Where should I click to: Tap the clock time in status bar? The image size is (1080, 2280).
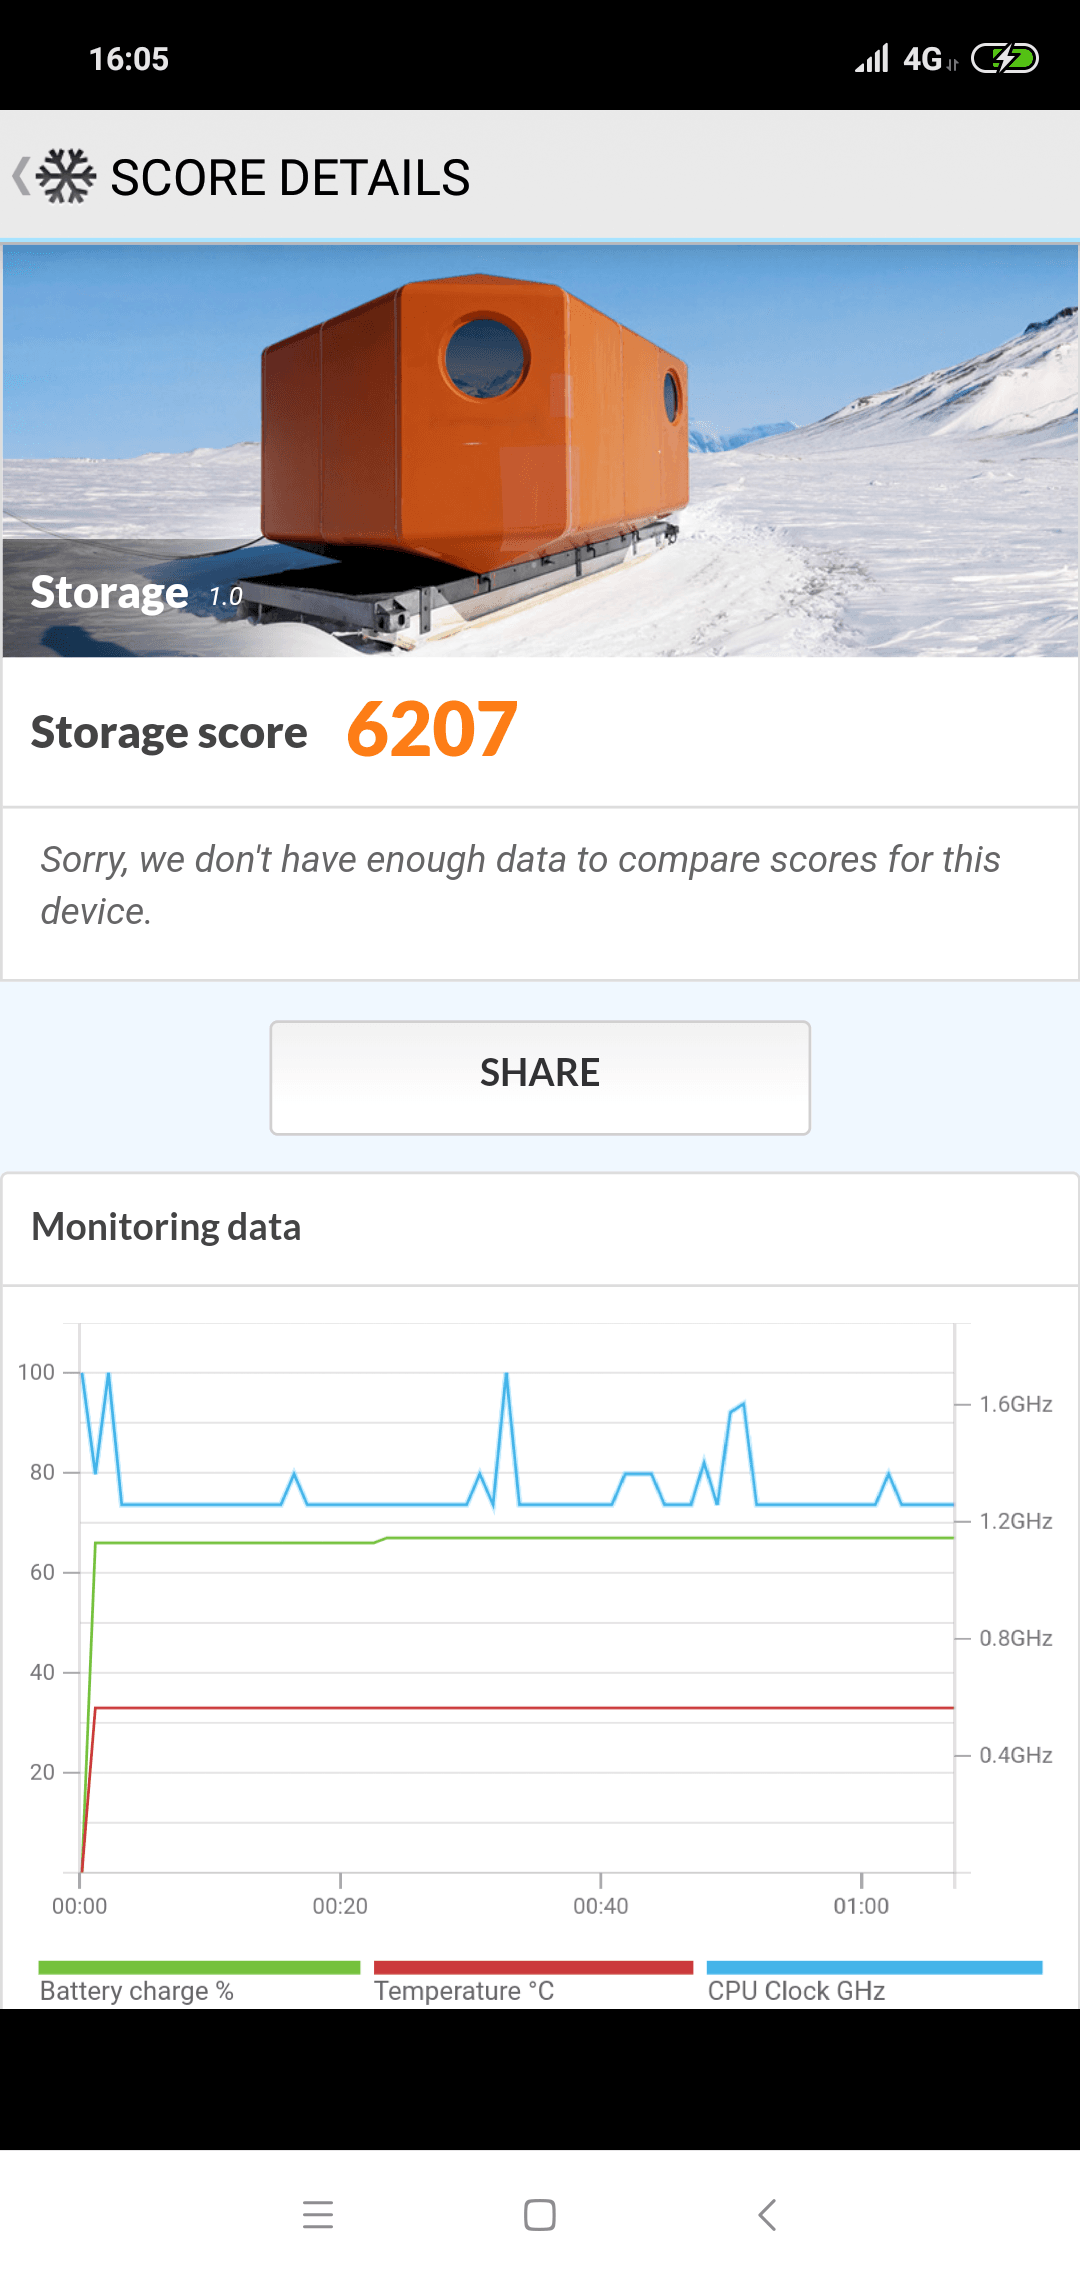click(x=129, y=59)
